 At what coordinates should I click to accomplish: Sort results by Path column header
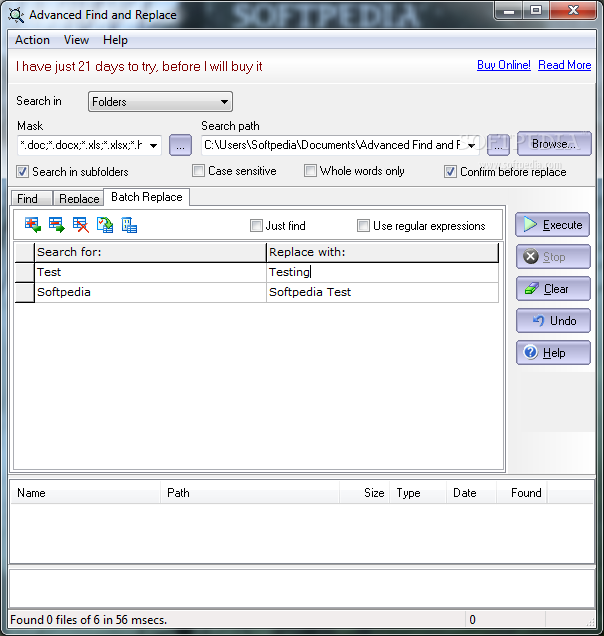point(250,493)
